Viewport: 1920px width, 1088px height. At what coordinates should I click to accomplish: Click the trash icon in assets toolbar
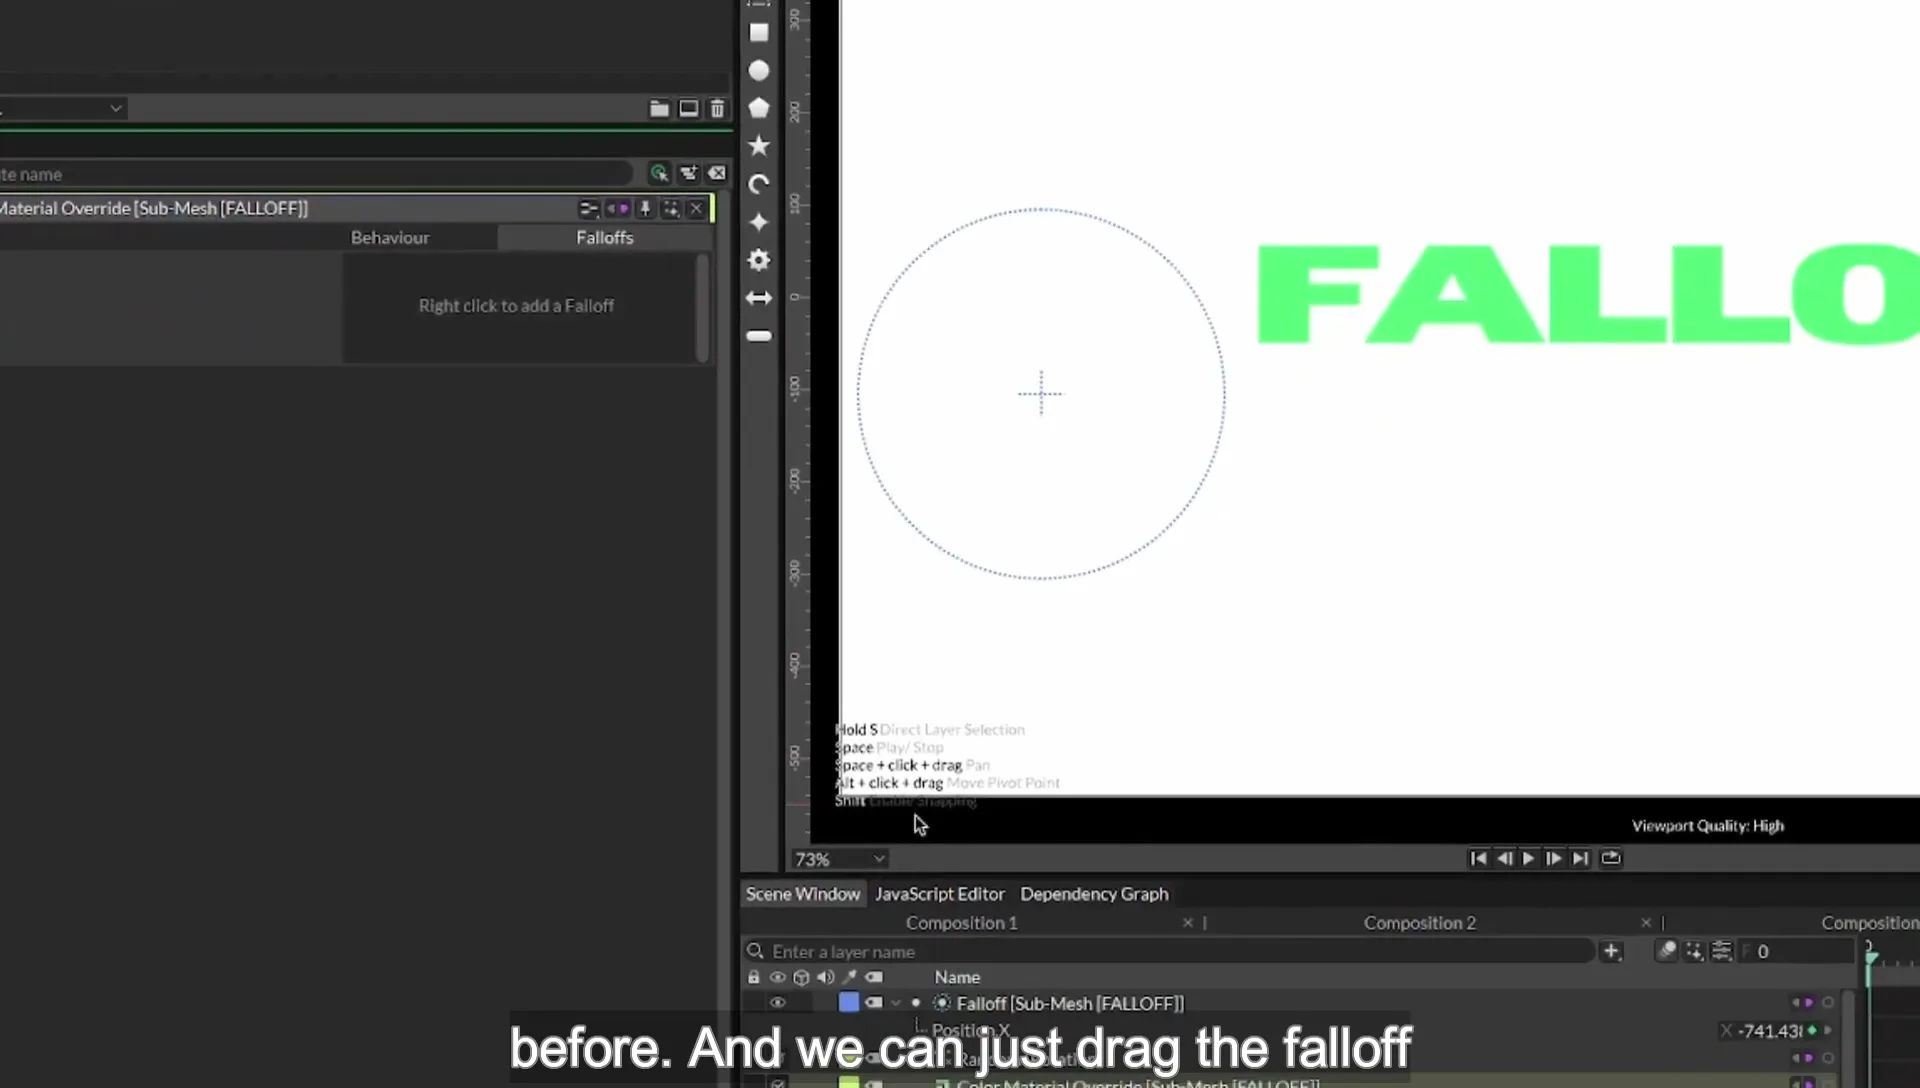(717, 108)
